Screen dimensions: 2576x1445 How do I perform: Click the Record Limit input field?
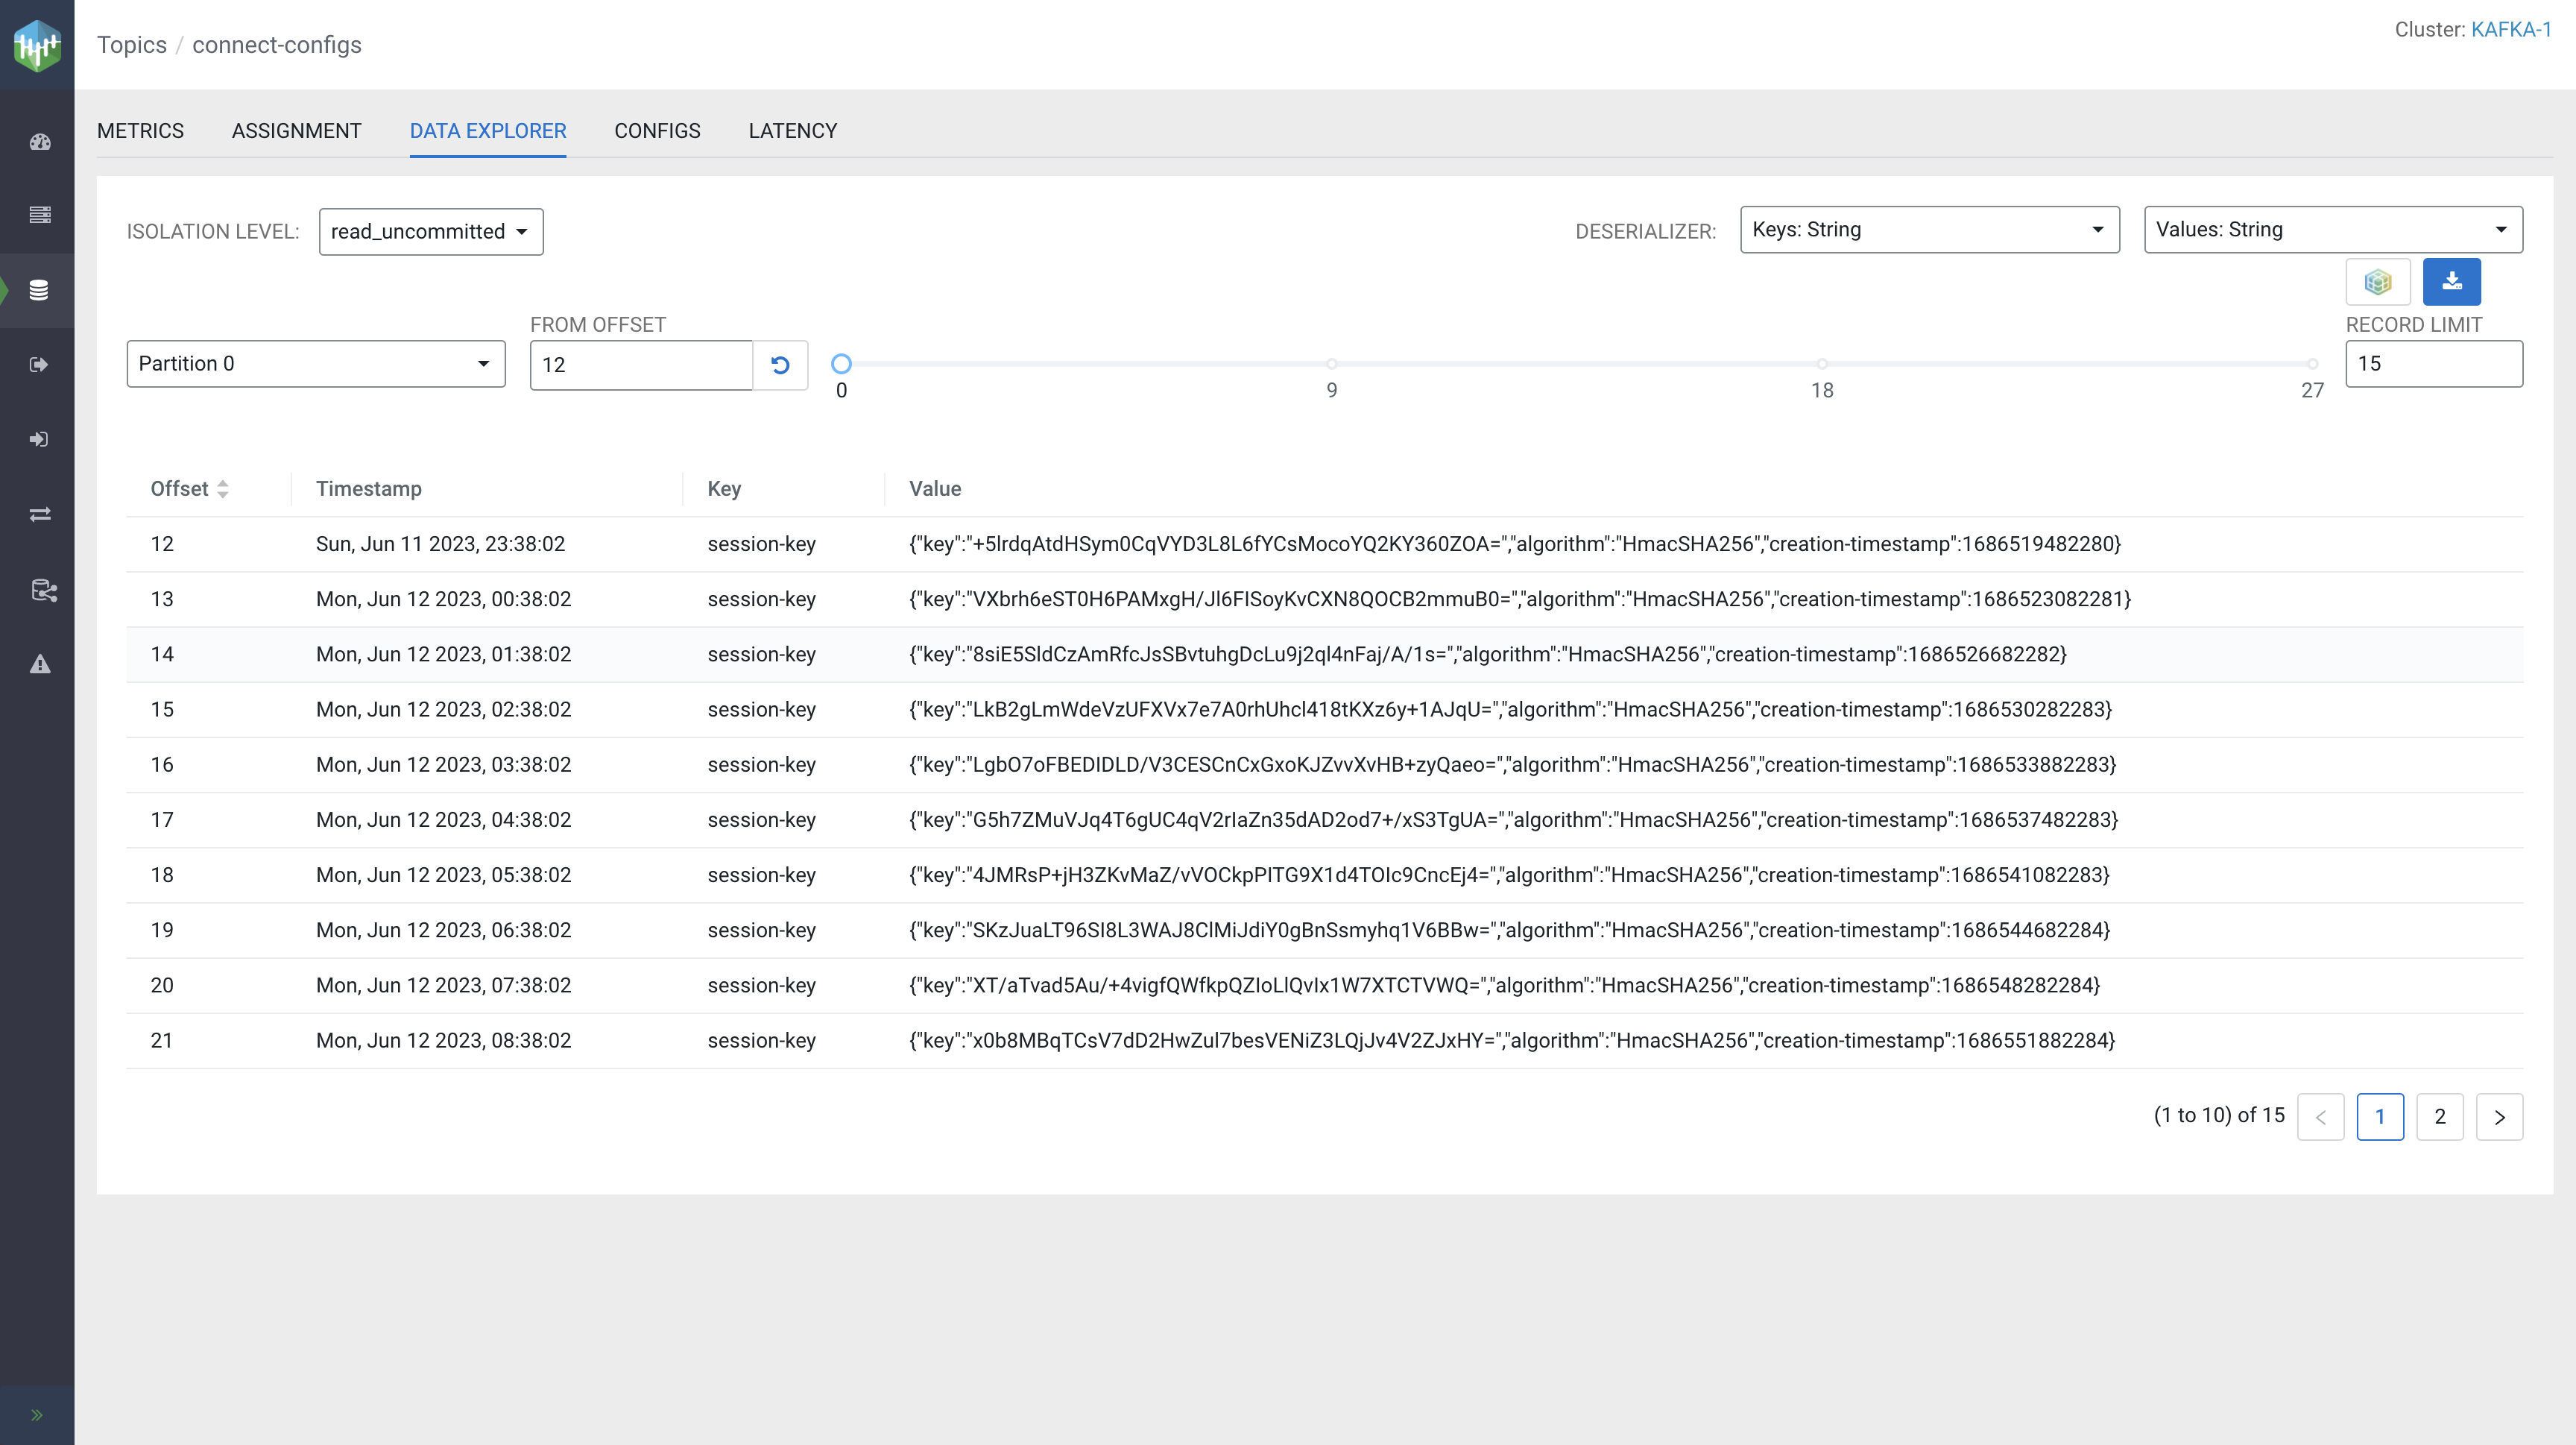(2433, 364)
